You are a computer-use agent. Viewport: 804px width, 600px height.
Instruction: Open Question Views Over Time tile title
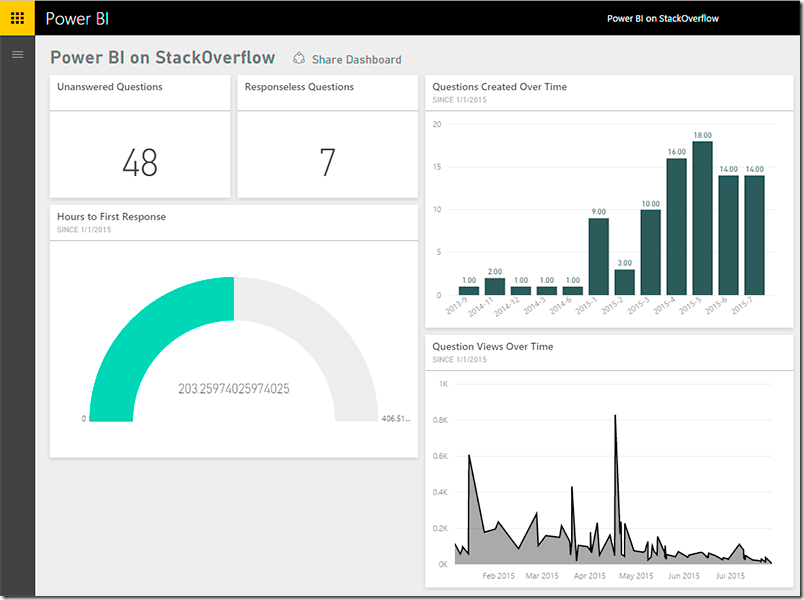493,347
